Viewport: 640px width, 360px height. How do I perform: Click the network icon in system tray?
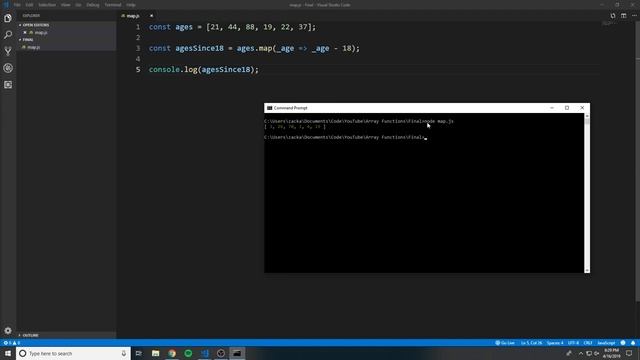pyautogui.click(x=589, y=353)
